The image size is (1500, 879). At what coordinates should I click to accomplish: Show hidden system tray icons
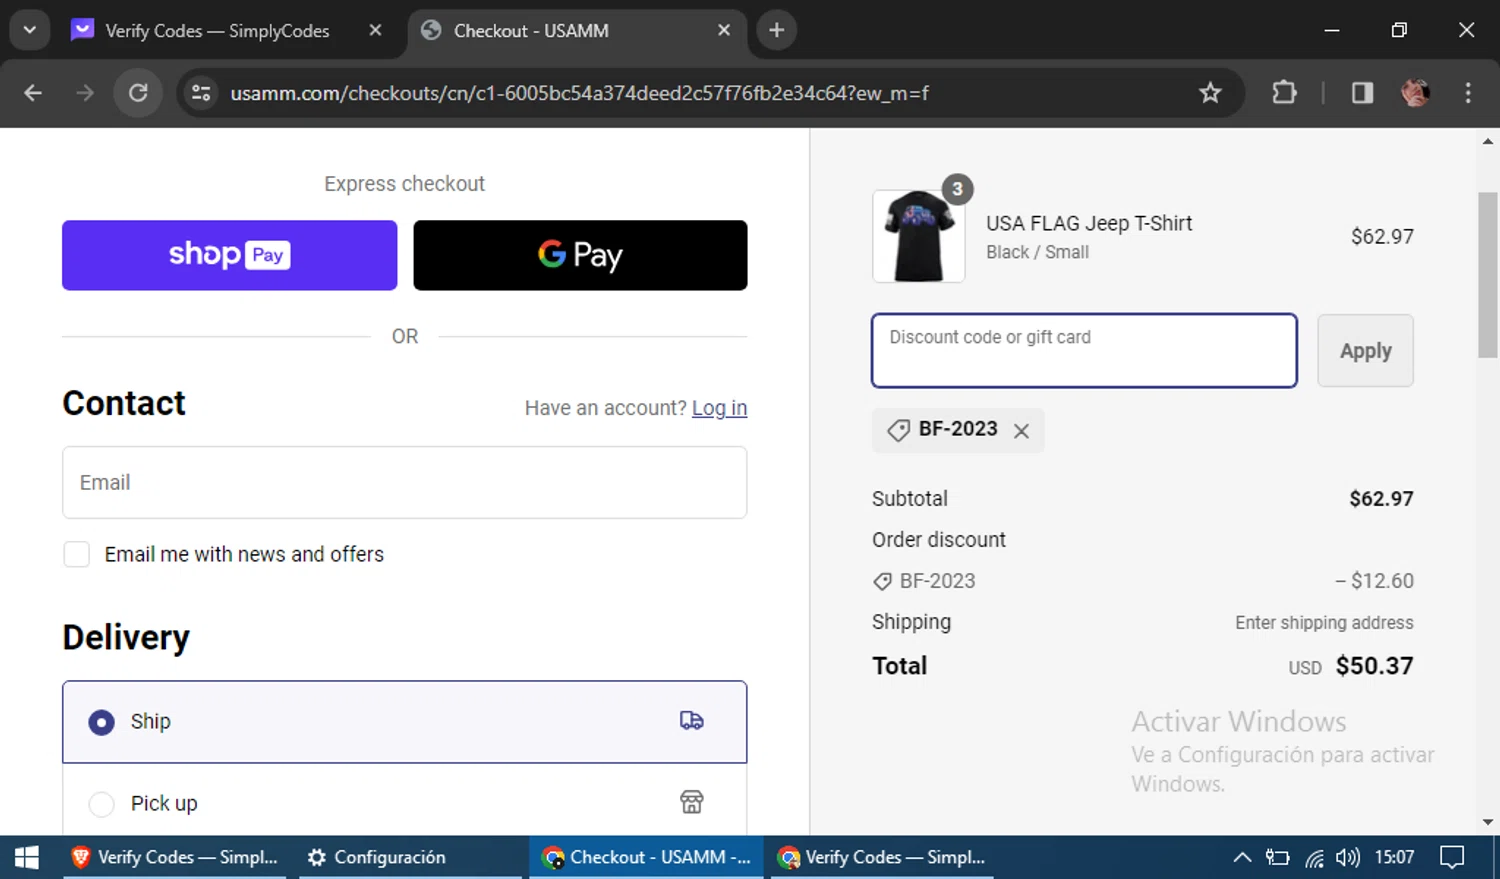1241,857
